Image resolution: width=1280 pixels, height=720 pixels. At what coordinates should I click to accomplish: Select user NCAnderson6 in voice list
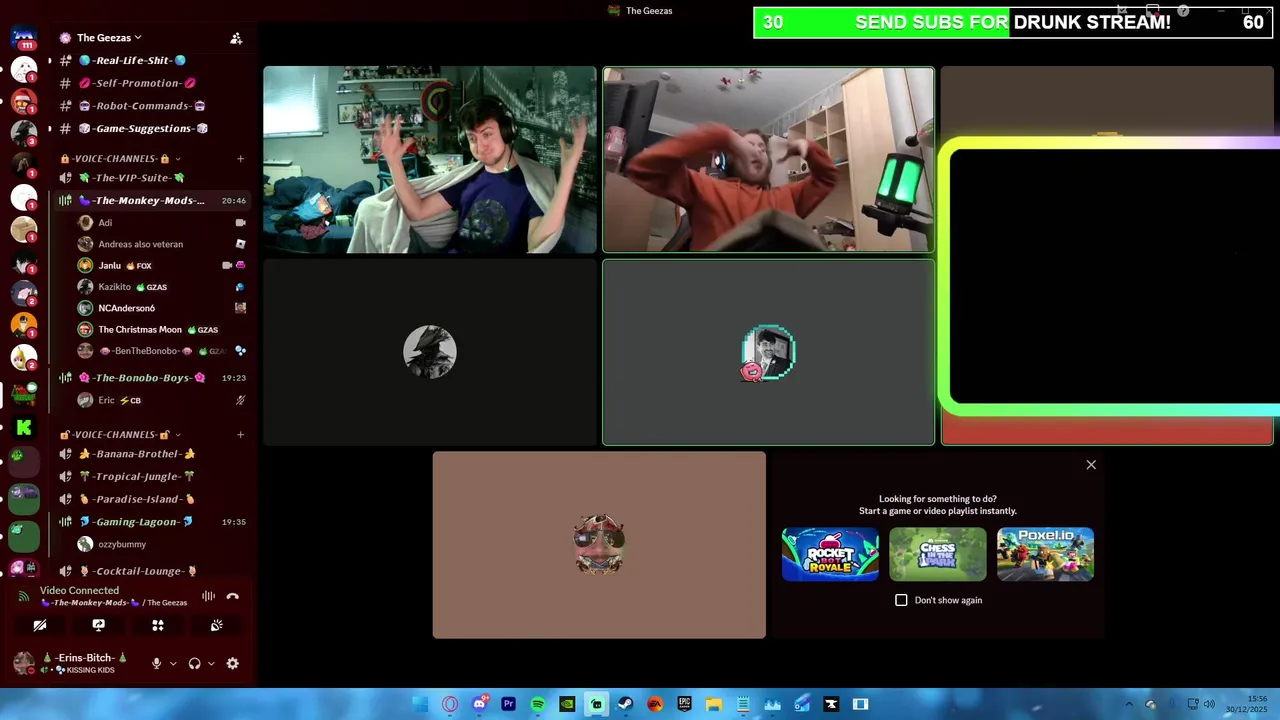(160, 308)
